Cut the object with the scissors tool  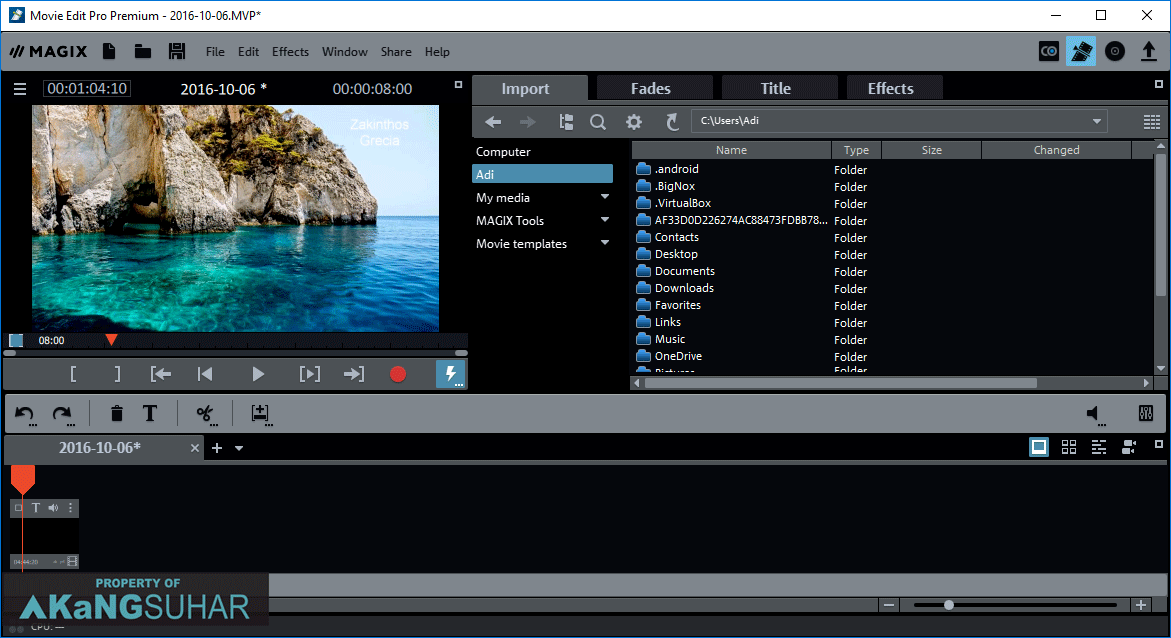[205, 414]
